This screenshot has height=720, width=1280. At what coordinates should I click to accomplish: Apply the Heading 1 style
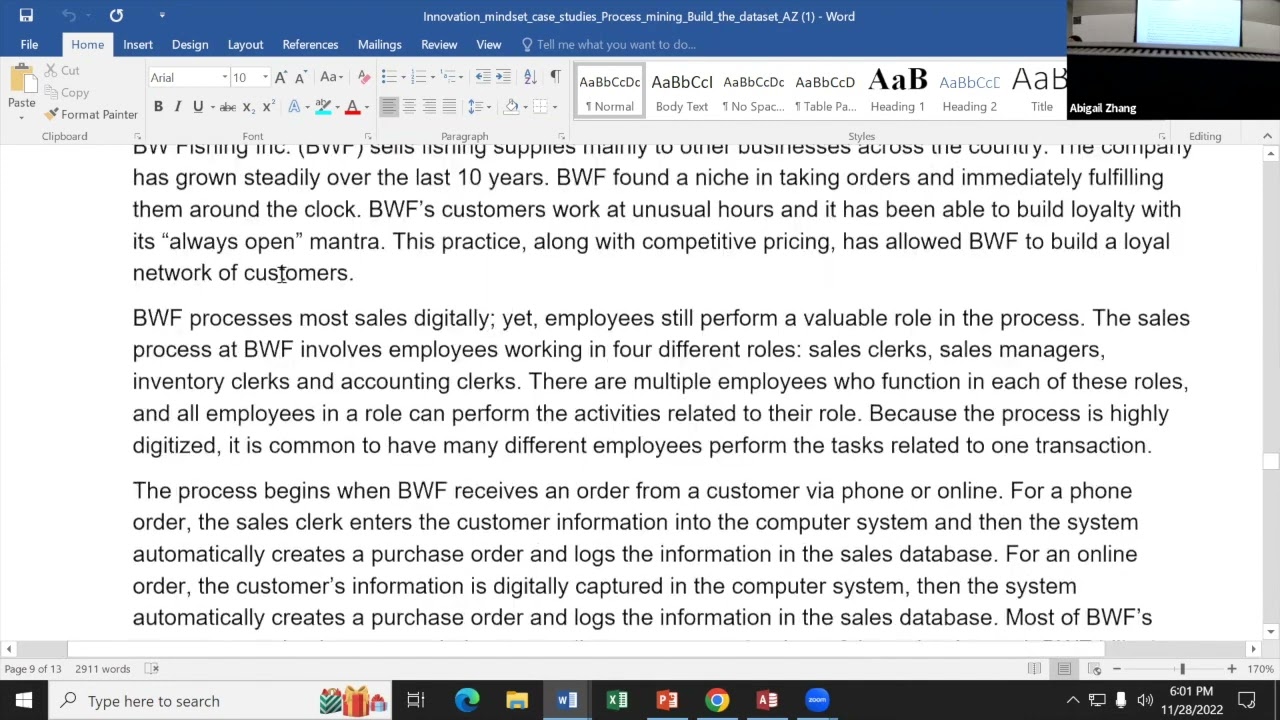click(x=897, y=90)
